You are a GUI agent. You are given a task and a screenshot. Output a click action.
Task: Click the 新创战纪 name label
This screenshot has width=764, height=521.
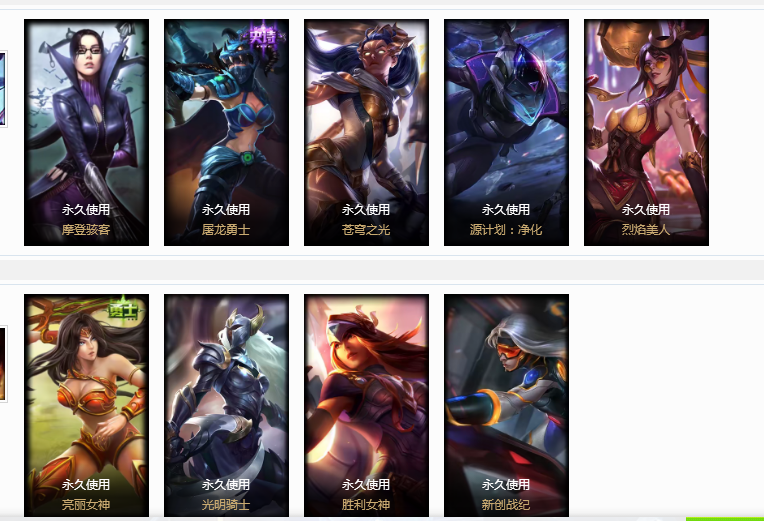click(506, 504)
